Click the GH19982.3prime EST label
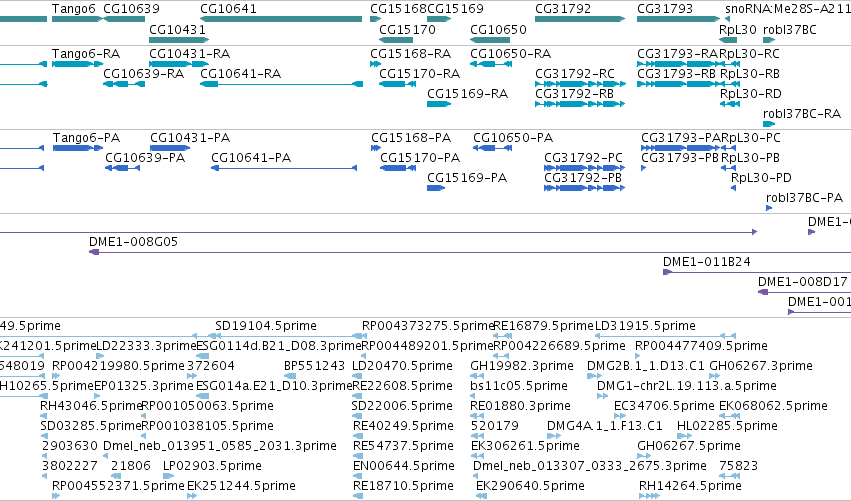The height and width of the screenshot is (501, 851). (522, 366)
